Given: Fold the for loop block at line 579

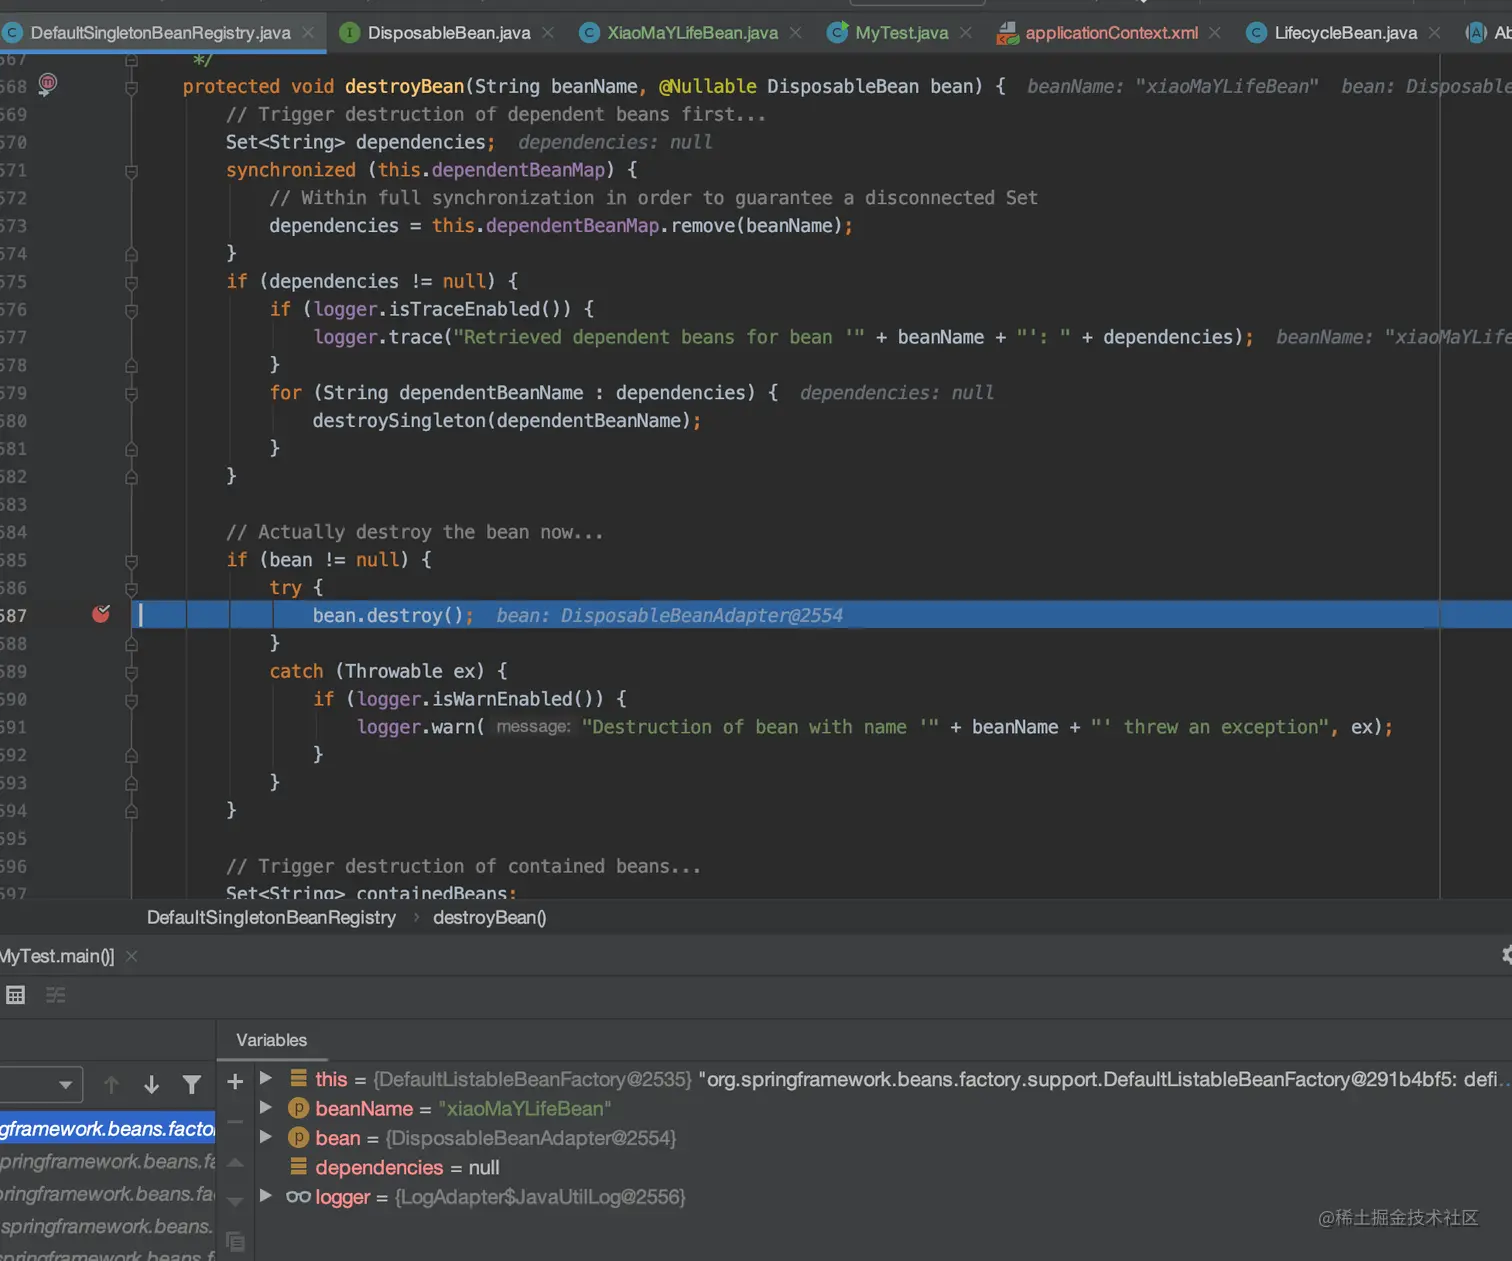Looking at the screenshot, I should tap(131, 394).
